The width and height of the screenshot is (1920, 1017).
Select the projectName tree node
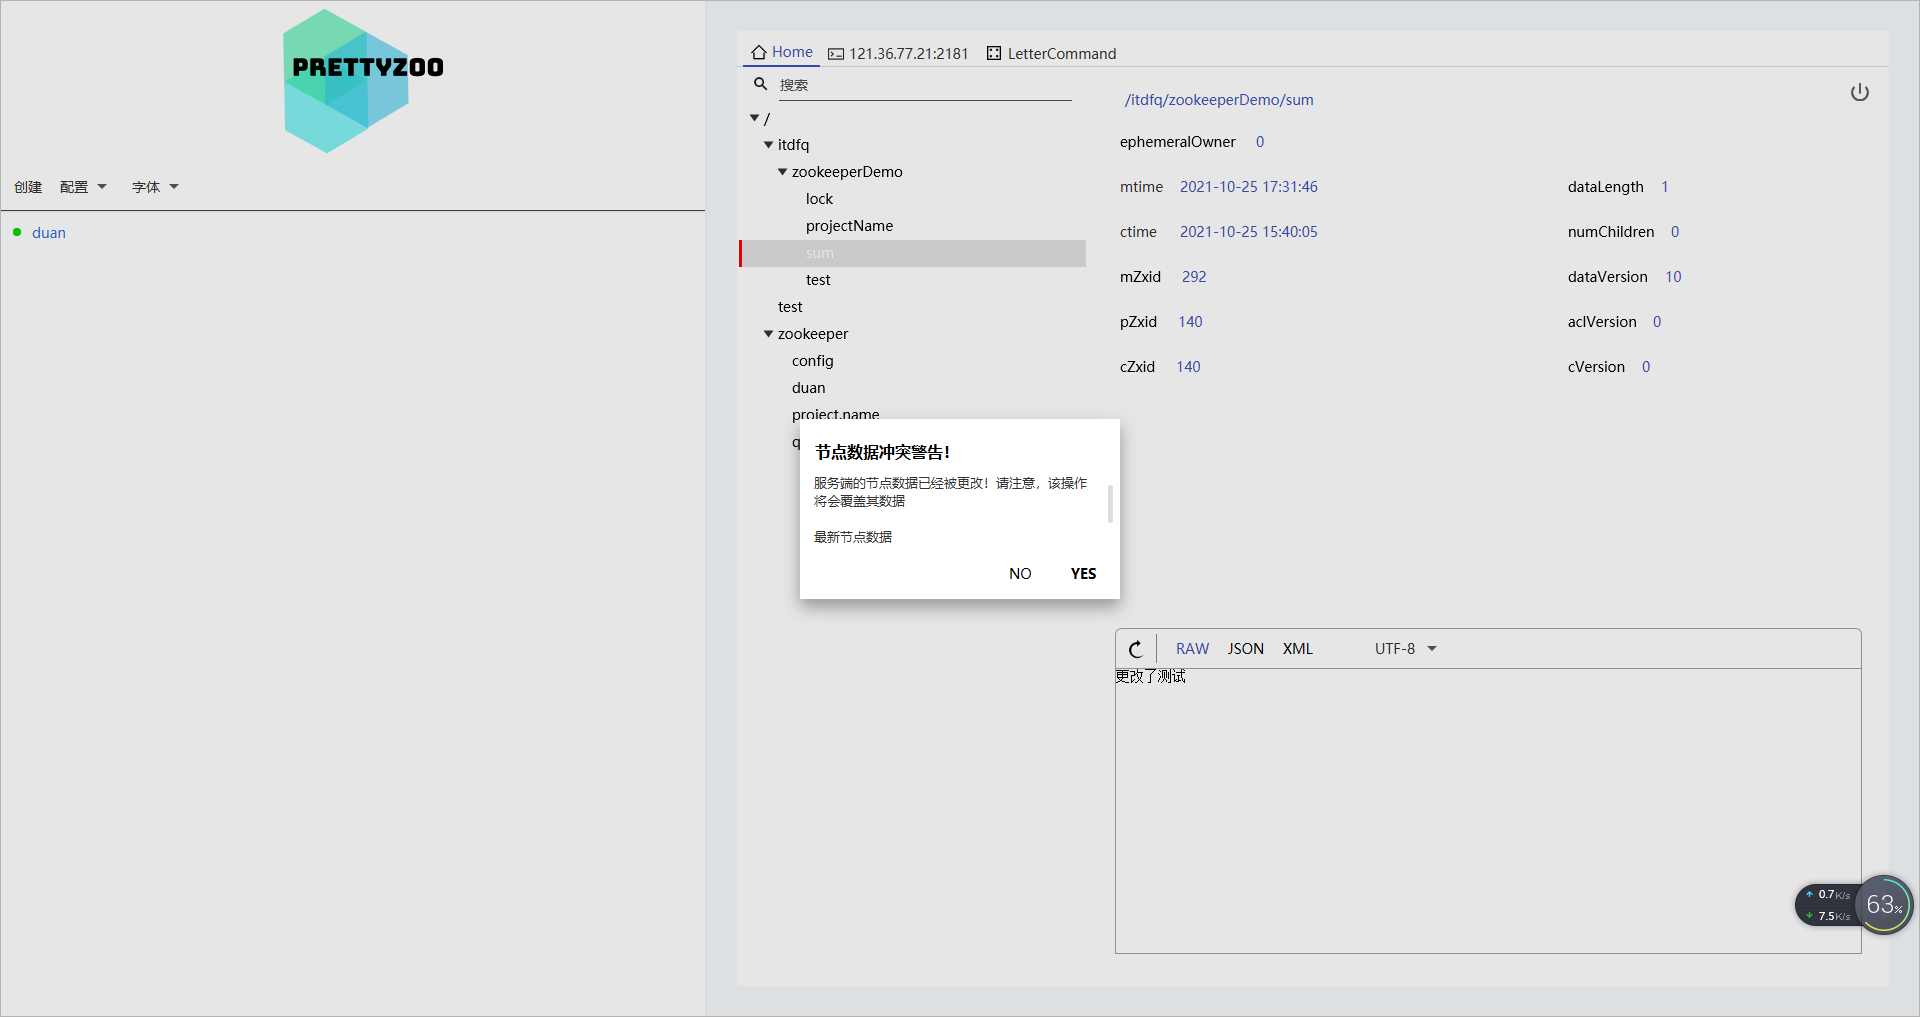pos(849,226)
